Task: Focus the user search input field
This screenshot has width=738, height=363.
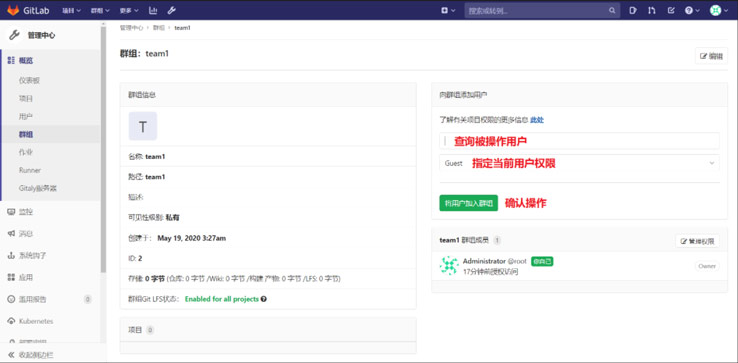Action: coord(579,141)
